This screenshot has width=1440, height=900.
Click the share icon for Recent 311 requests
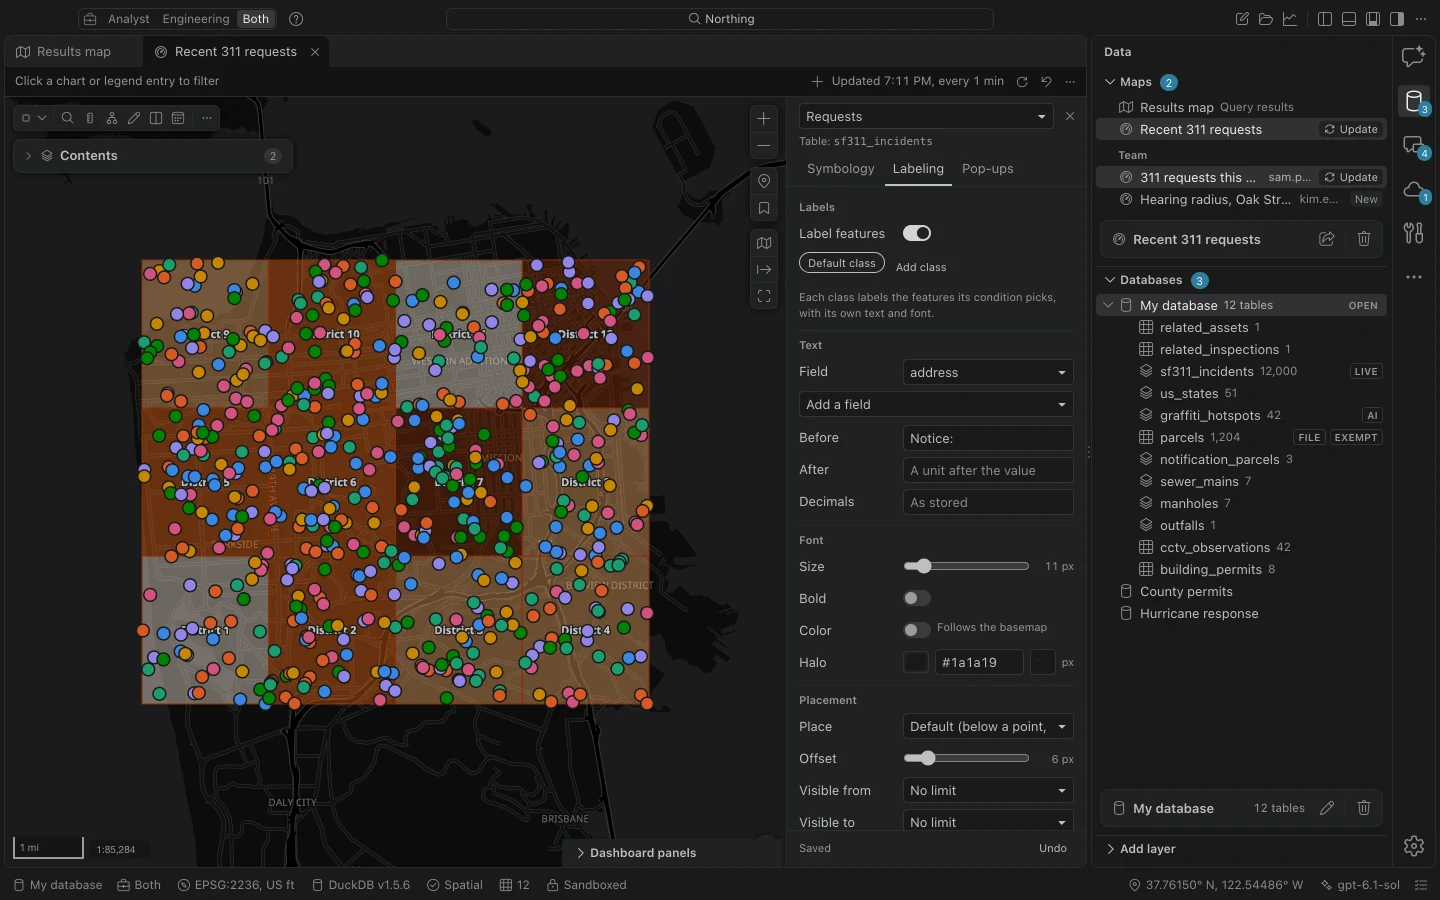pos(1327,239)
